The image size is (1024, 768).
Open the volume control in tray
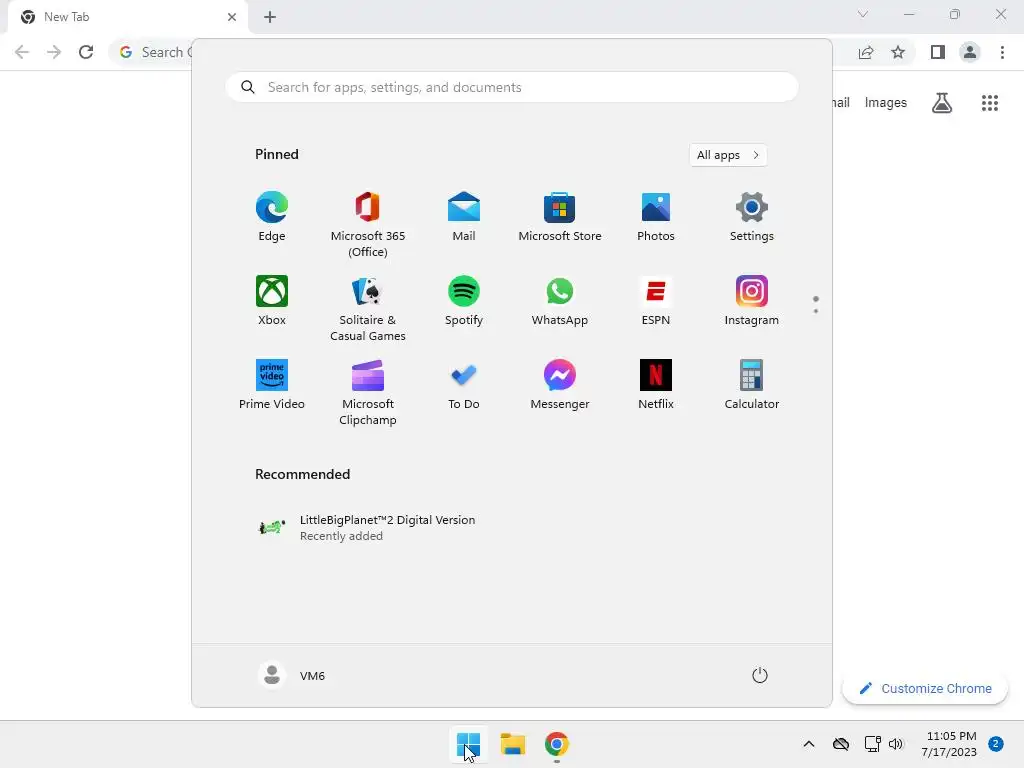[896, 744]
